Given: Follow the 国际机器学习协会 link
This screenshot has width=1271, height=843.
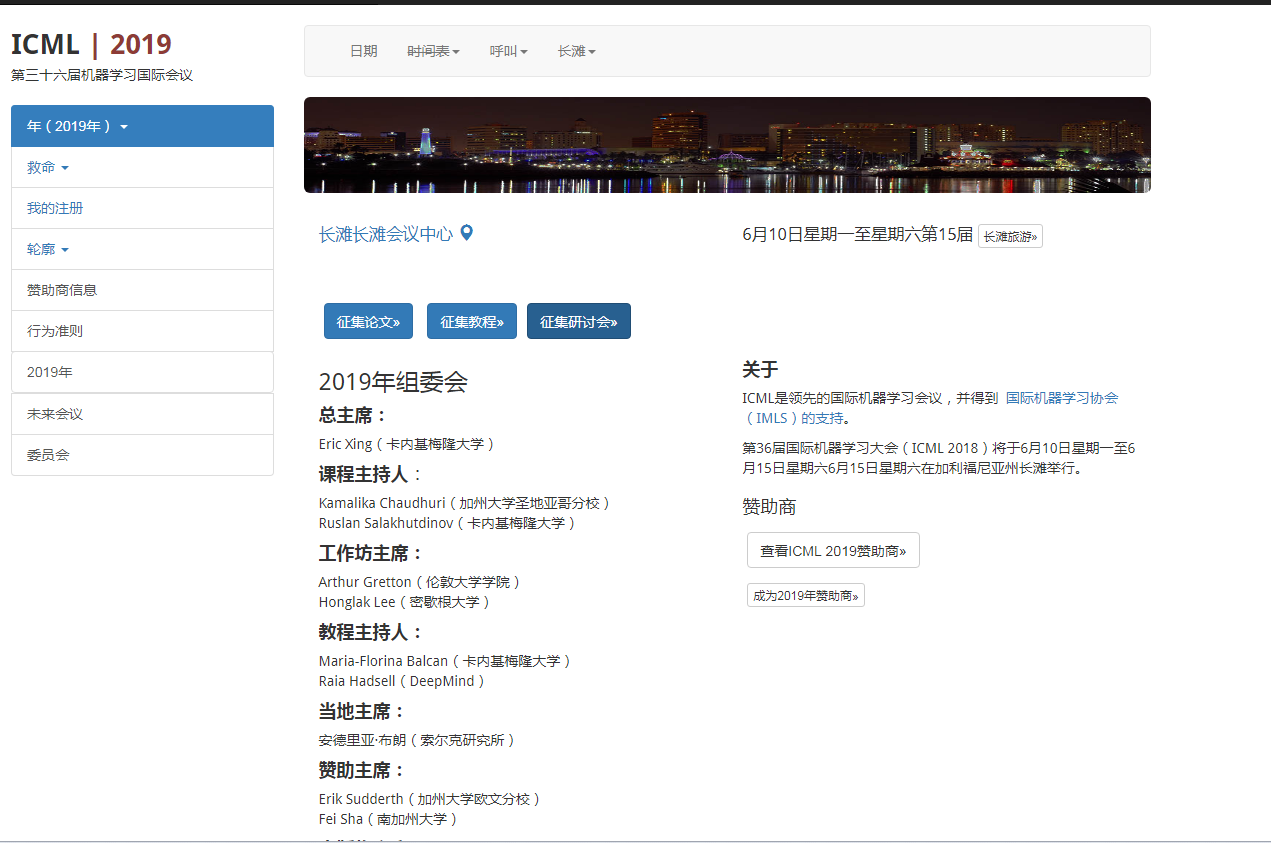Looking at the screenshot, I should [x=1062, y=397].
